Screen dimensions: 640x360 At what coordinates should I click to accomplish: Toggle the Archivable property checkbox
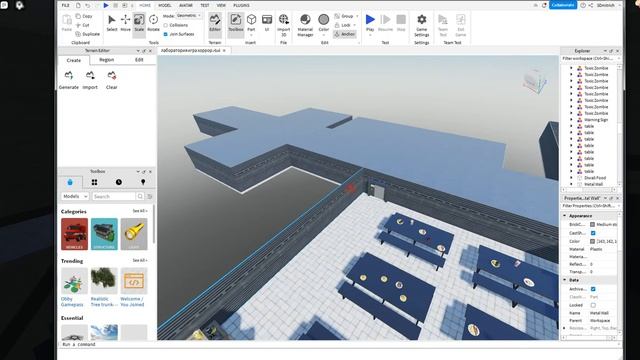pyautogui.click(x=593, y=289)
